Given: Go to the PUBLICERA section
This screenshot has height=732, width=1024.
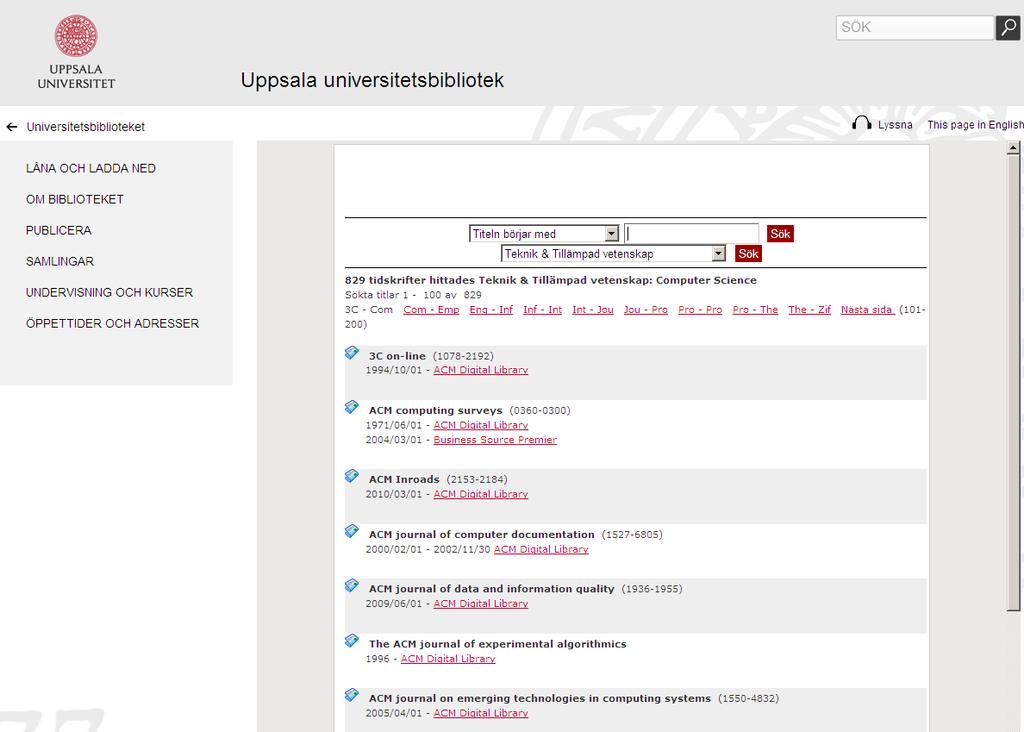Looking at the screenshot, I should tap(59, 231).
